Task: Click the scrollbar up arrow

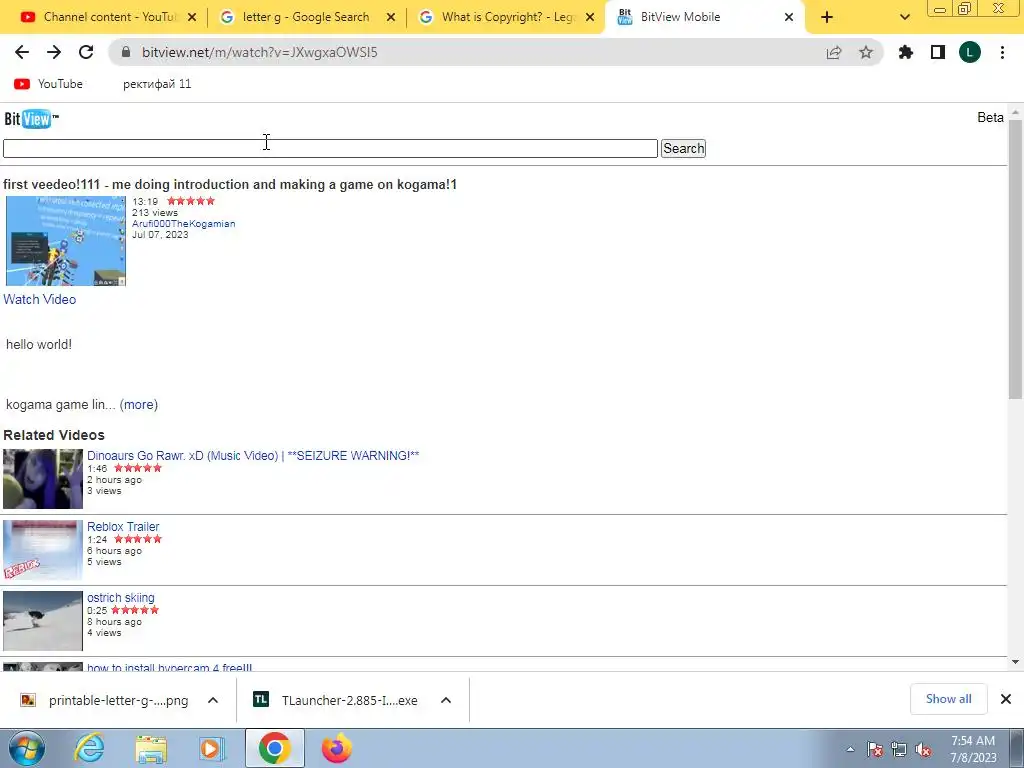Action: 1016,113
